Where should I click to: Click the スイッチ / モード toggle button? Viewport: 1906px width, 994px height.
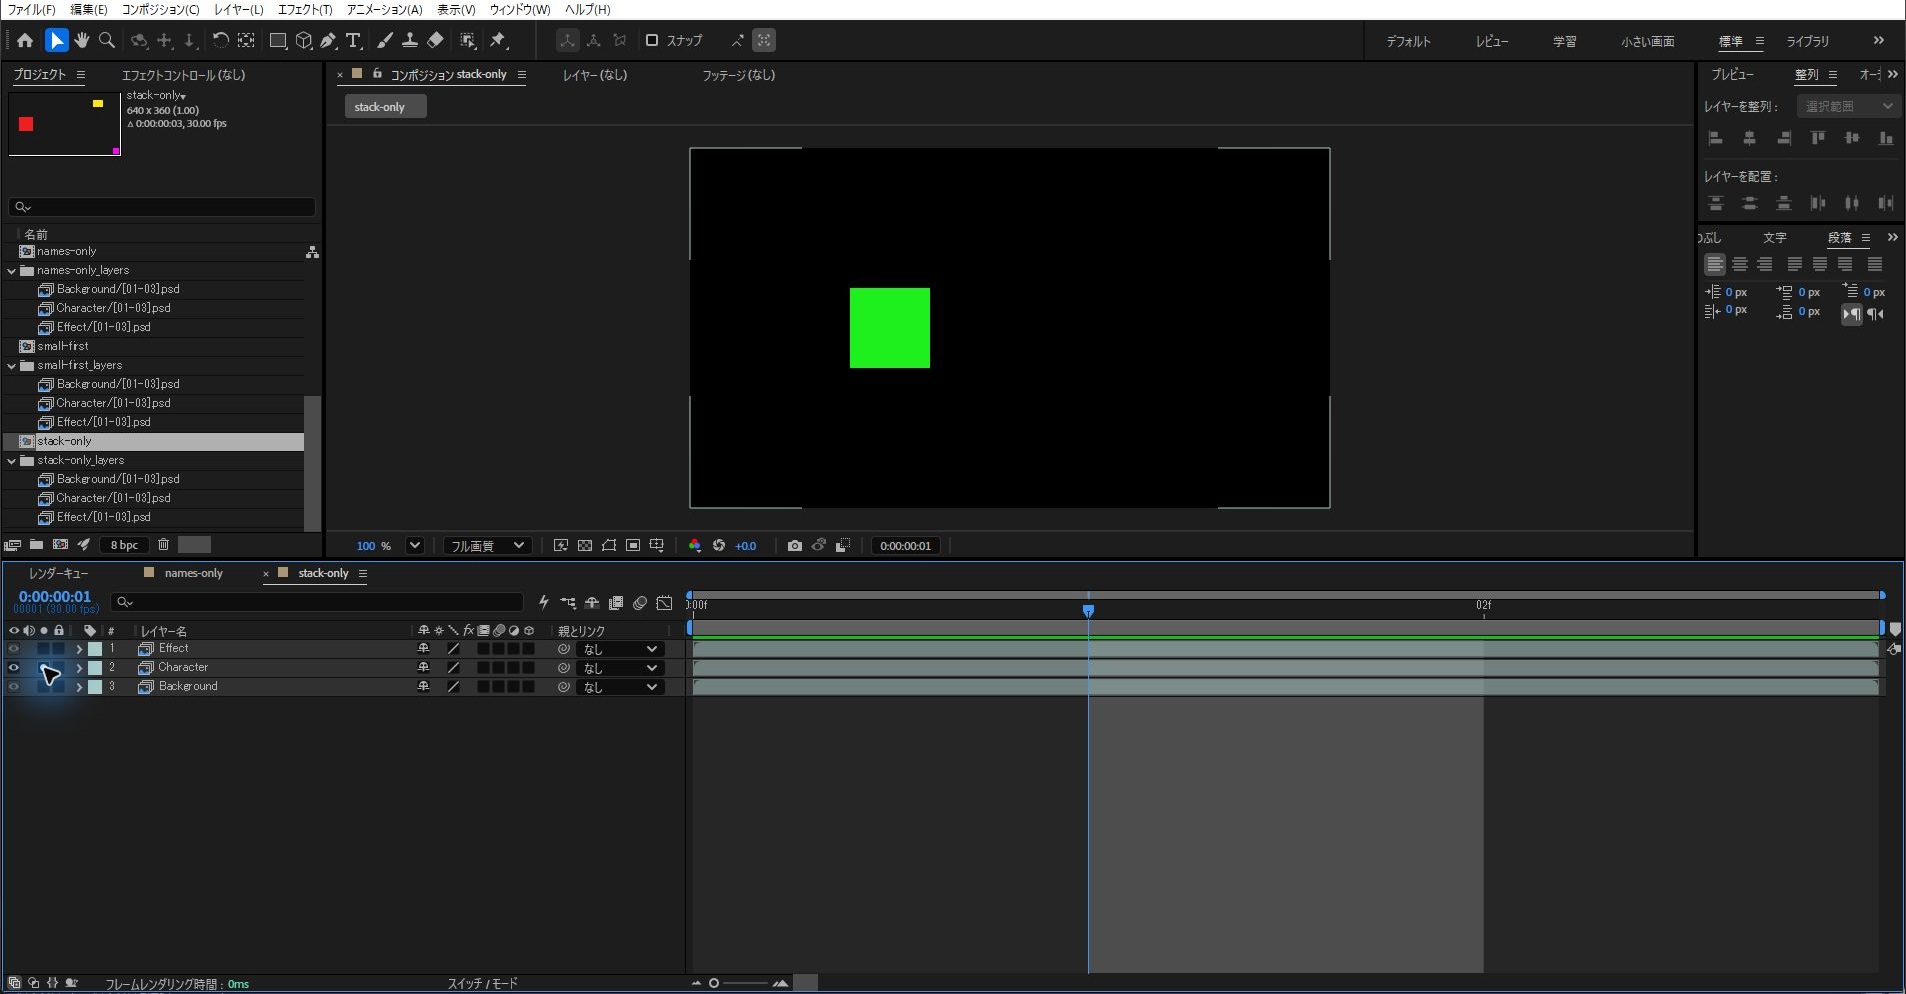click(x=482, y=984)
